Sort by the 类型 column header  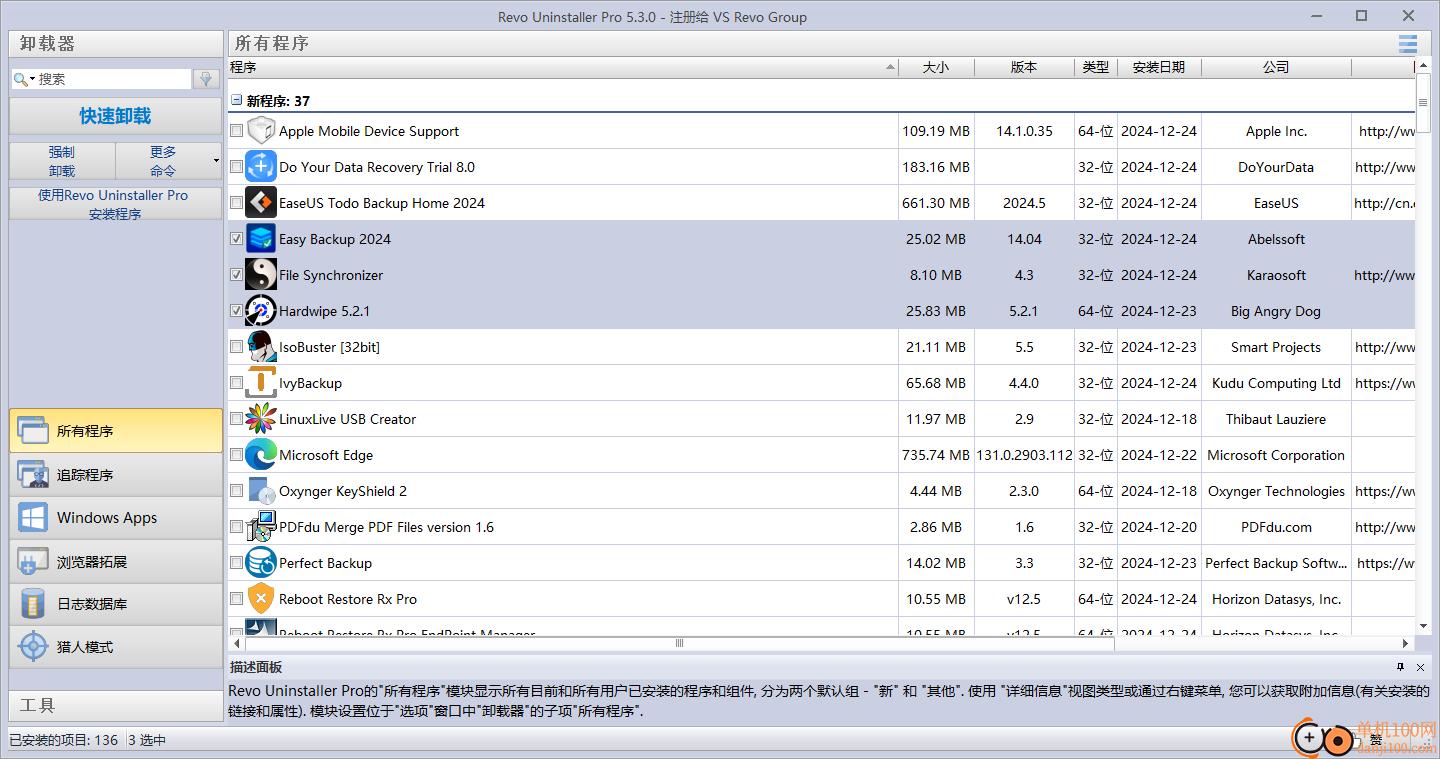tap(1096, 67)
